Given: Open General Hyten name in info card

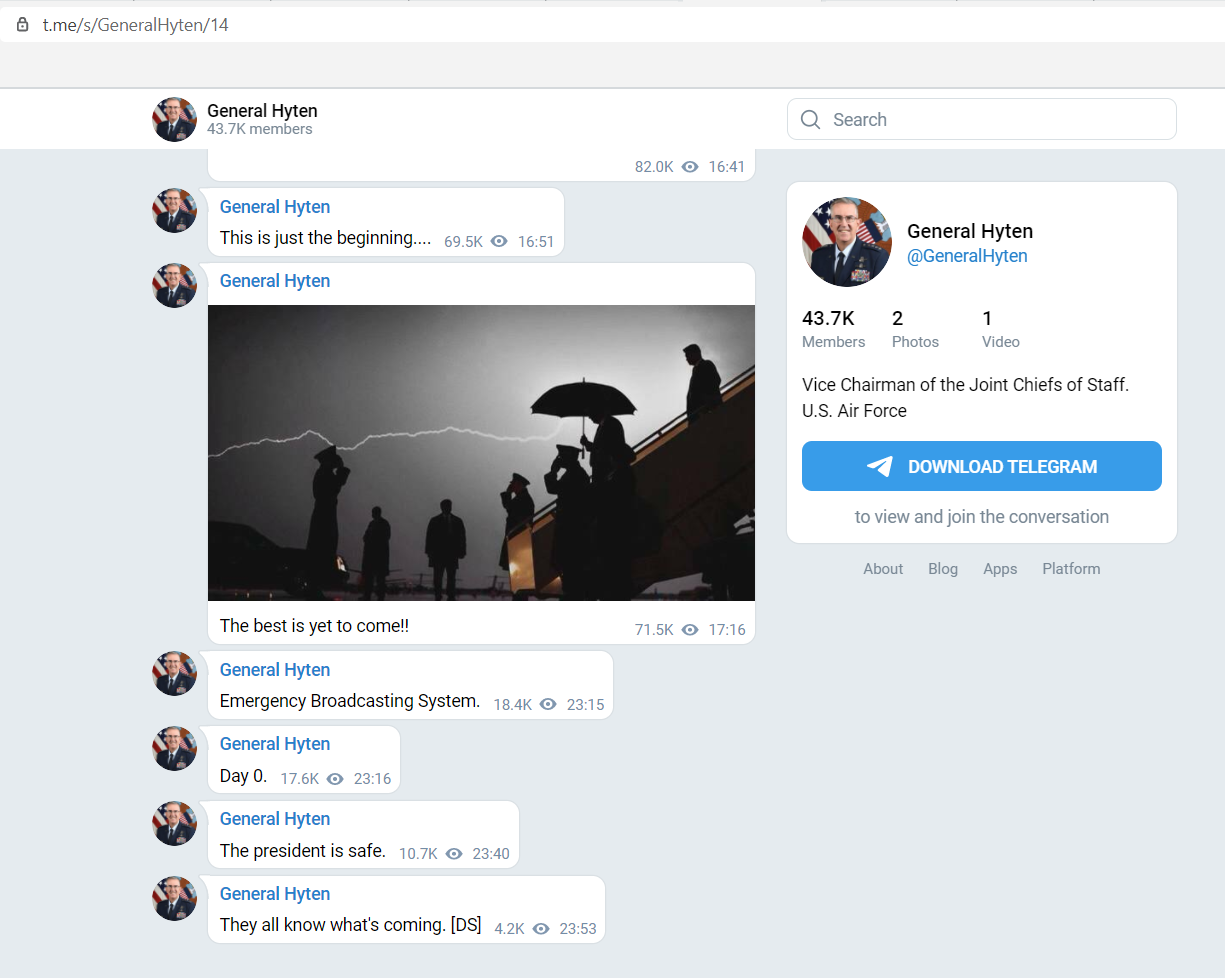Looking at the screenshot, I should point(970,231).
